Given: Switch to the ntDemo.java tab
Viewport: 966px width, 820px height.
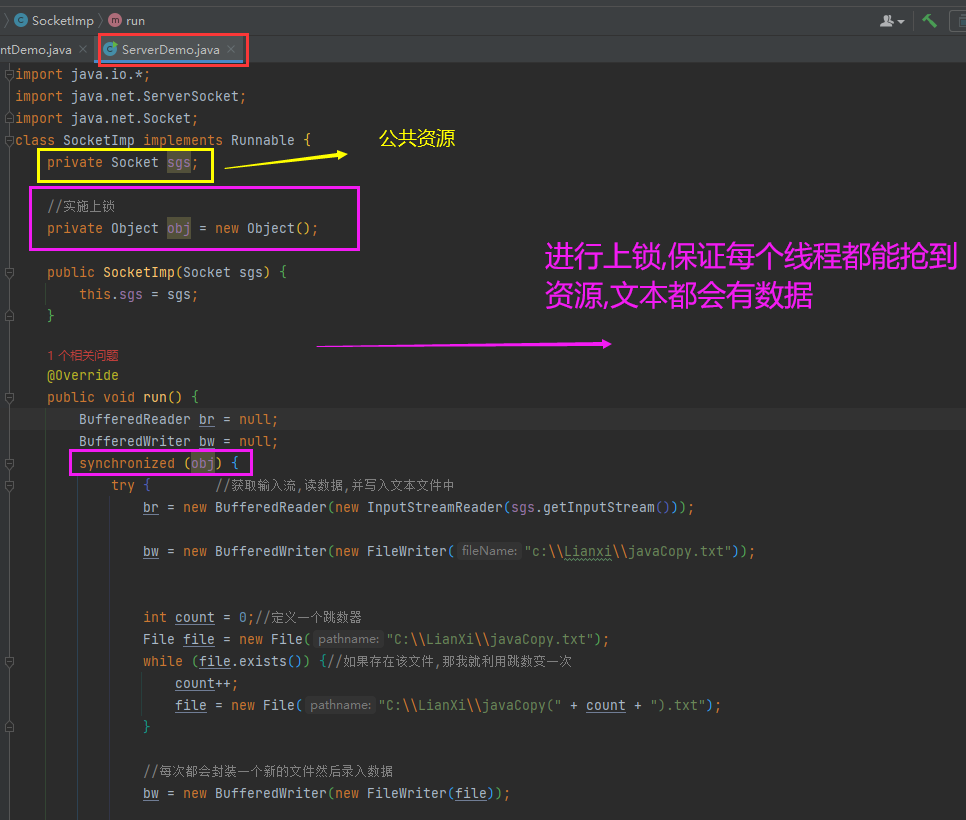Looking at the screenshot, I should point(36,50).
